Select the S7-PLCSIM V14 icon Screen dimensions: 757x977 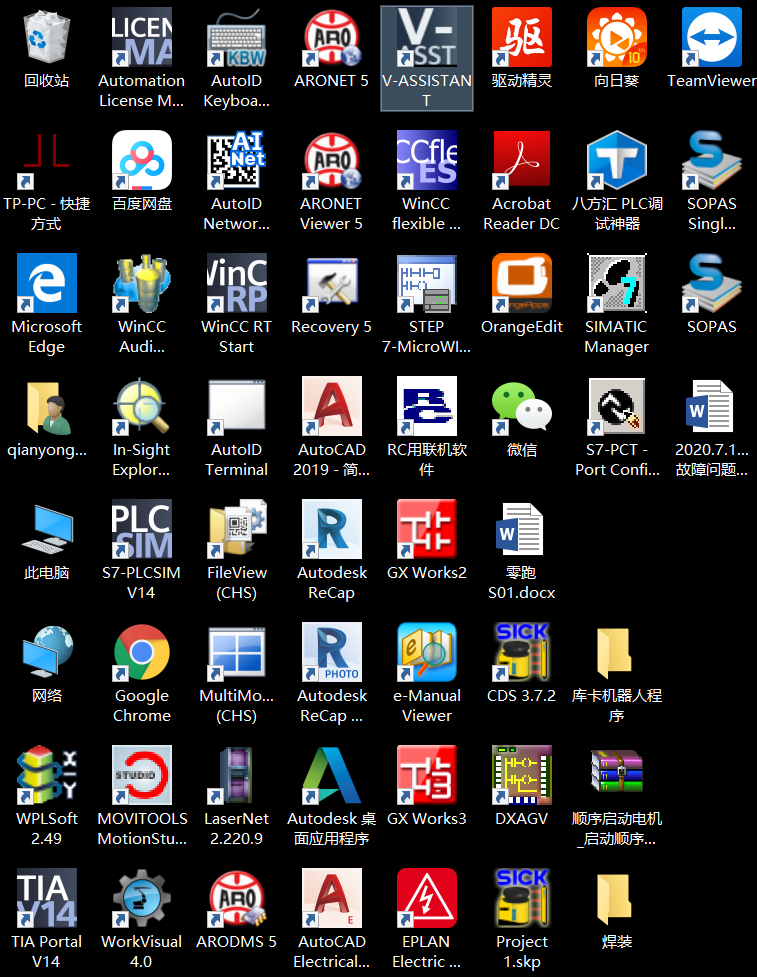point(141,530)
